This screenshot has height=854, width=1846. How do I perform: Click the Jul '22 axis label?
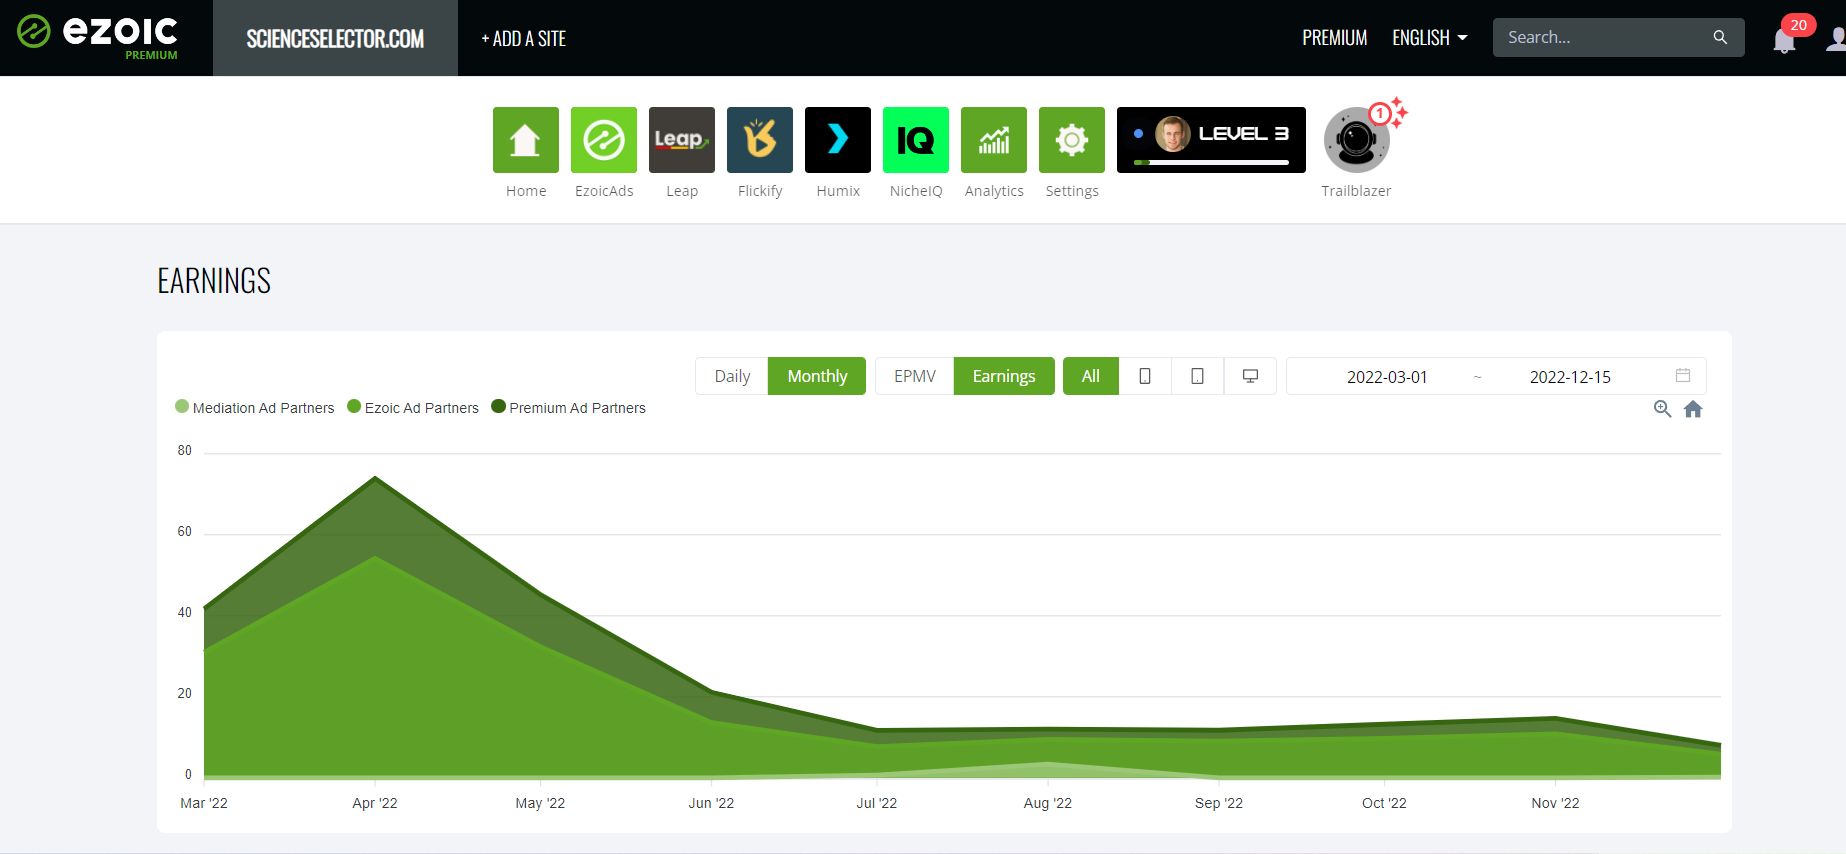[x=876, y=803]
